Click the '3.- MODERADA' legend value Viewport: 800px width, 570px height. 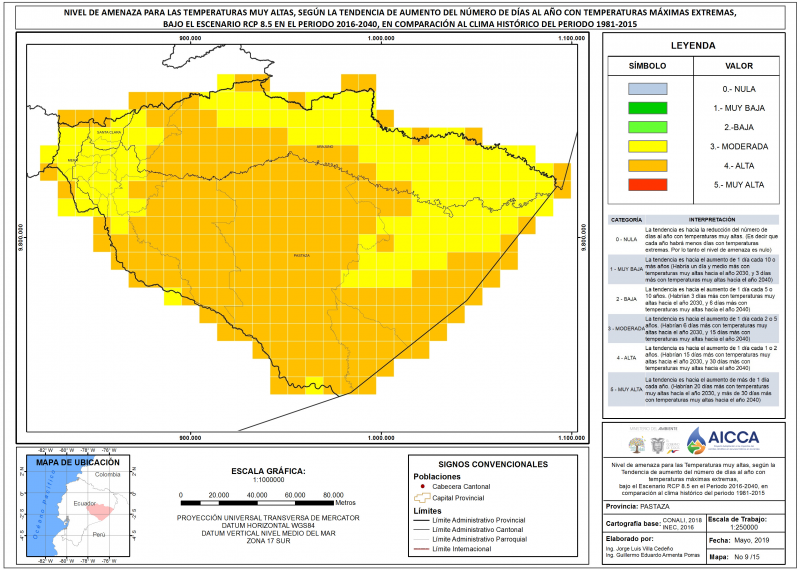(739, 146)
